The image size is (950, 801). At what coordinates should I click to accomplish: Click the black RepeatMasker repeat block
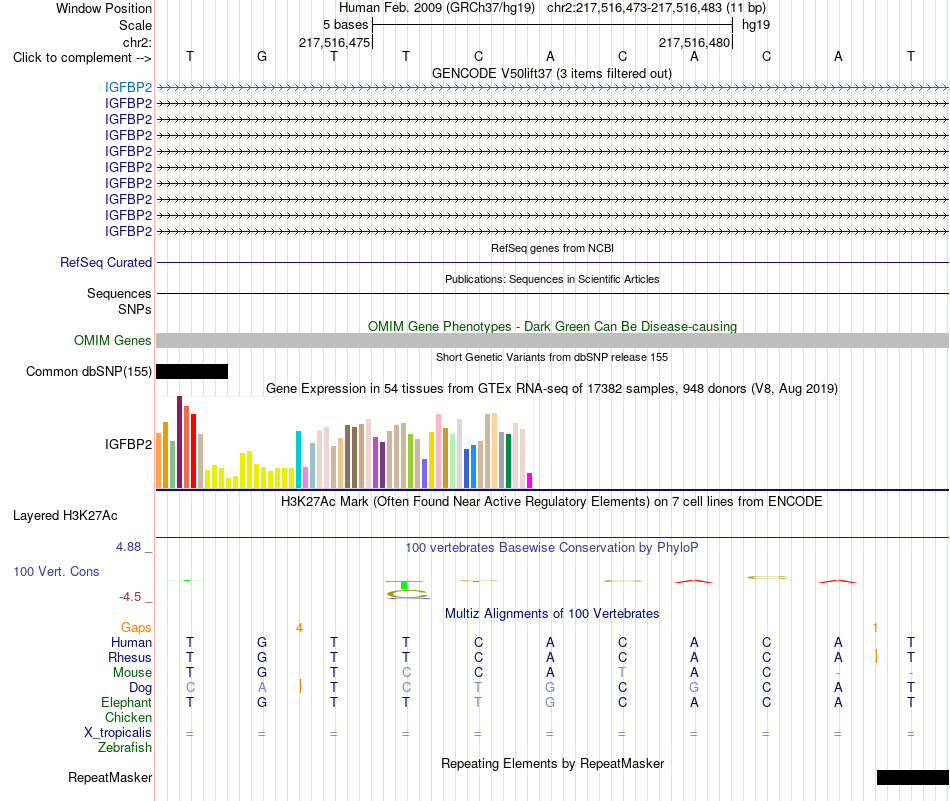(x=912, y=777)
